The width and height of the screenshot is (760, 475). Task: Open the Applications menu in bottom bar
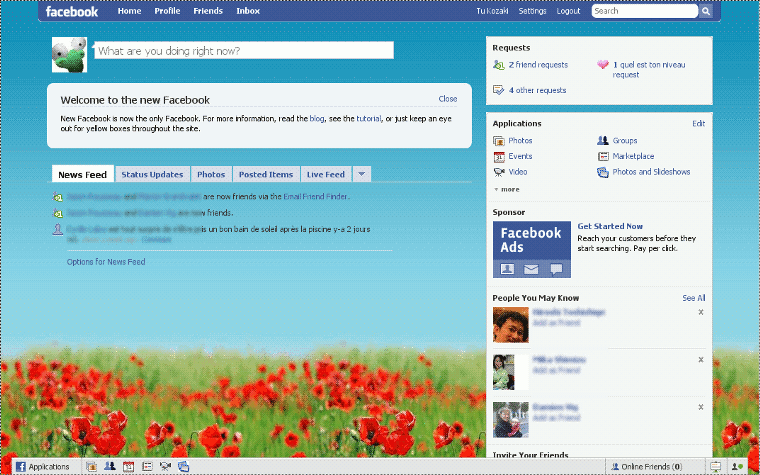click(43, 467)
